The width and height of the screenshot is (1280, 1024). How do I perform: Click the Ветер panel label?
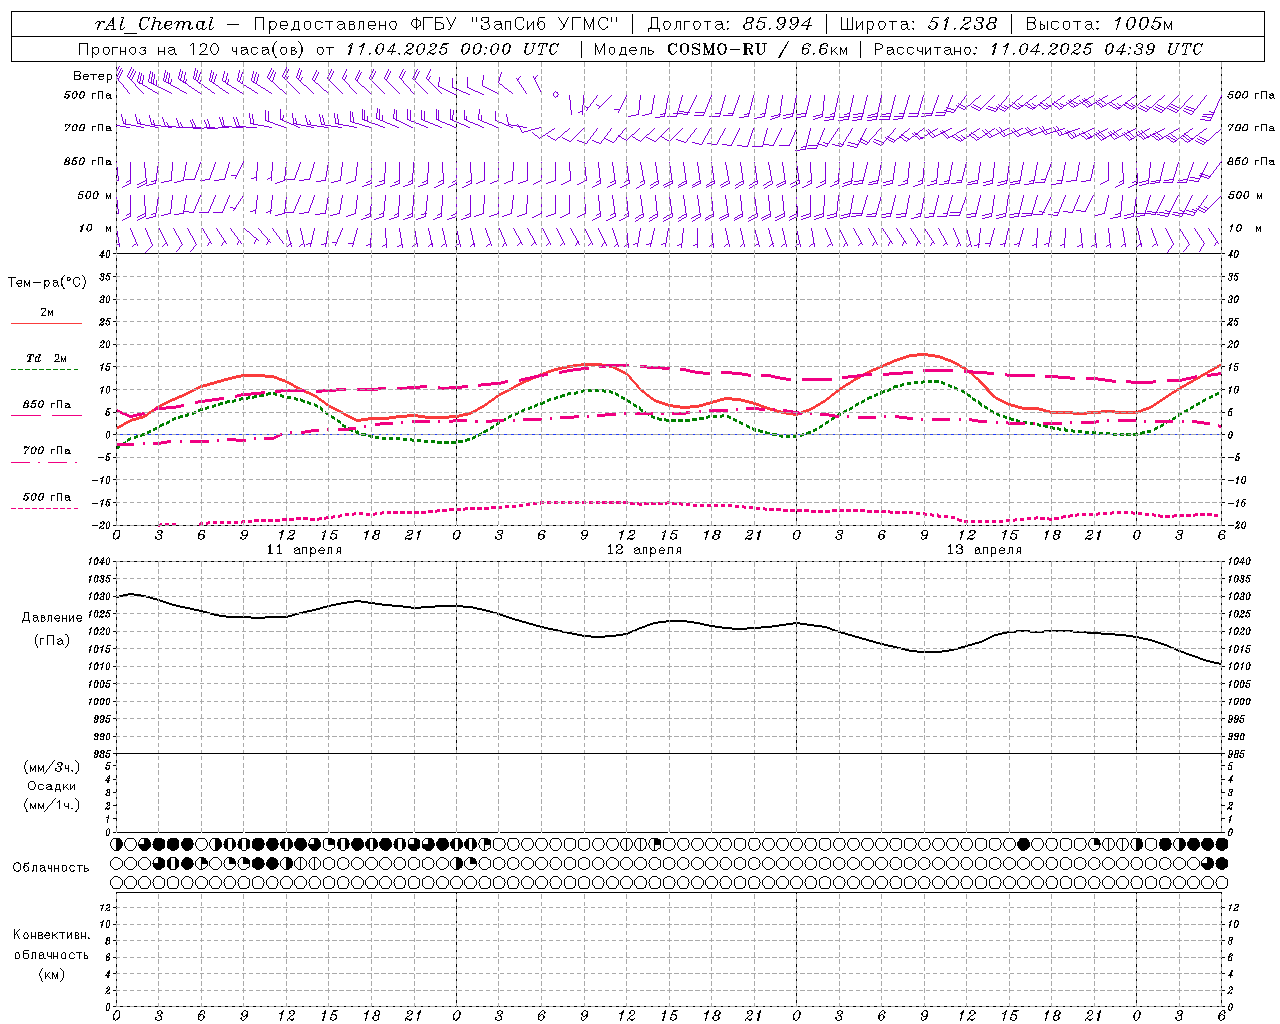coord(92,76)
